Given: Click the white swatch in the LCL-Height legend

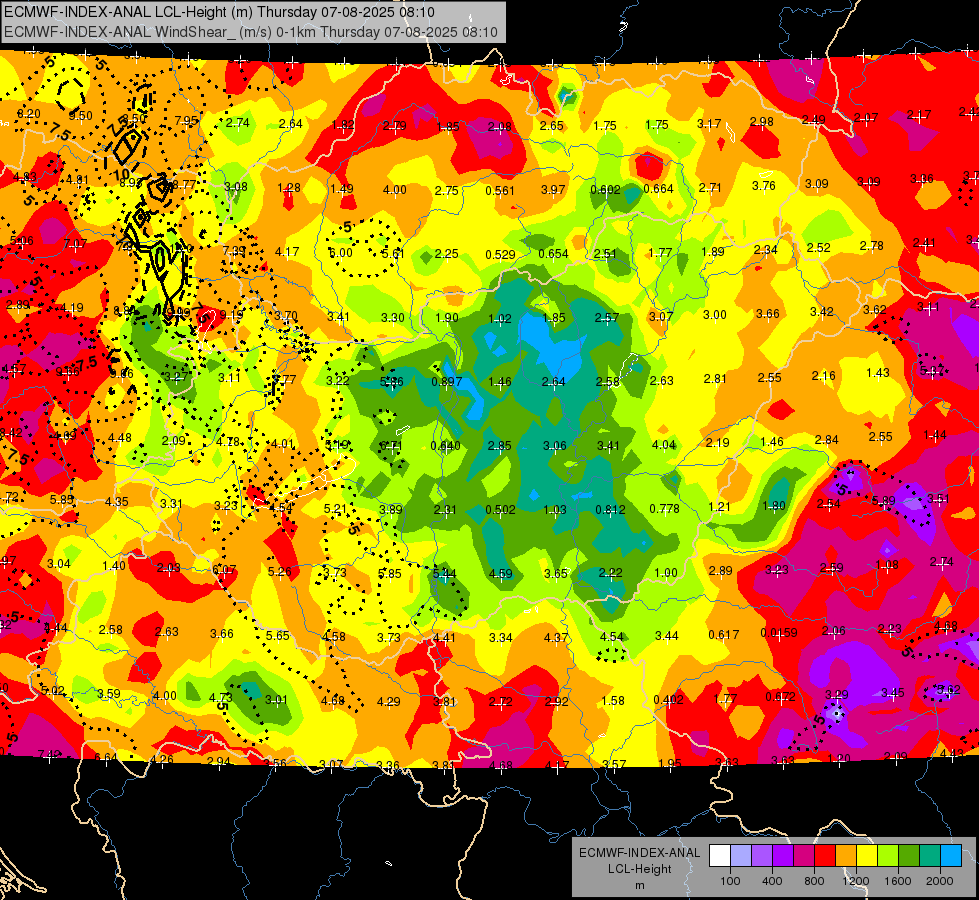Looking at the screenshot, I should point(720,856).
